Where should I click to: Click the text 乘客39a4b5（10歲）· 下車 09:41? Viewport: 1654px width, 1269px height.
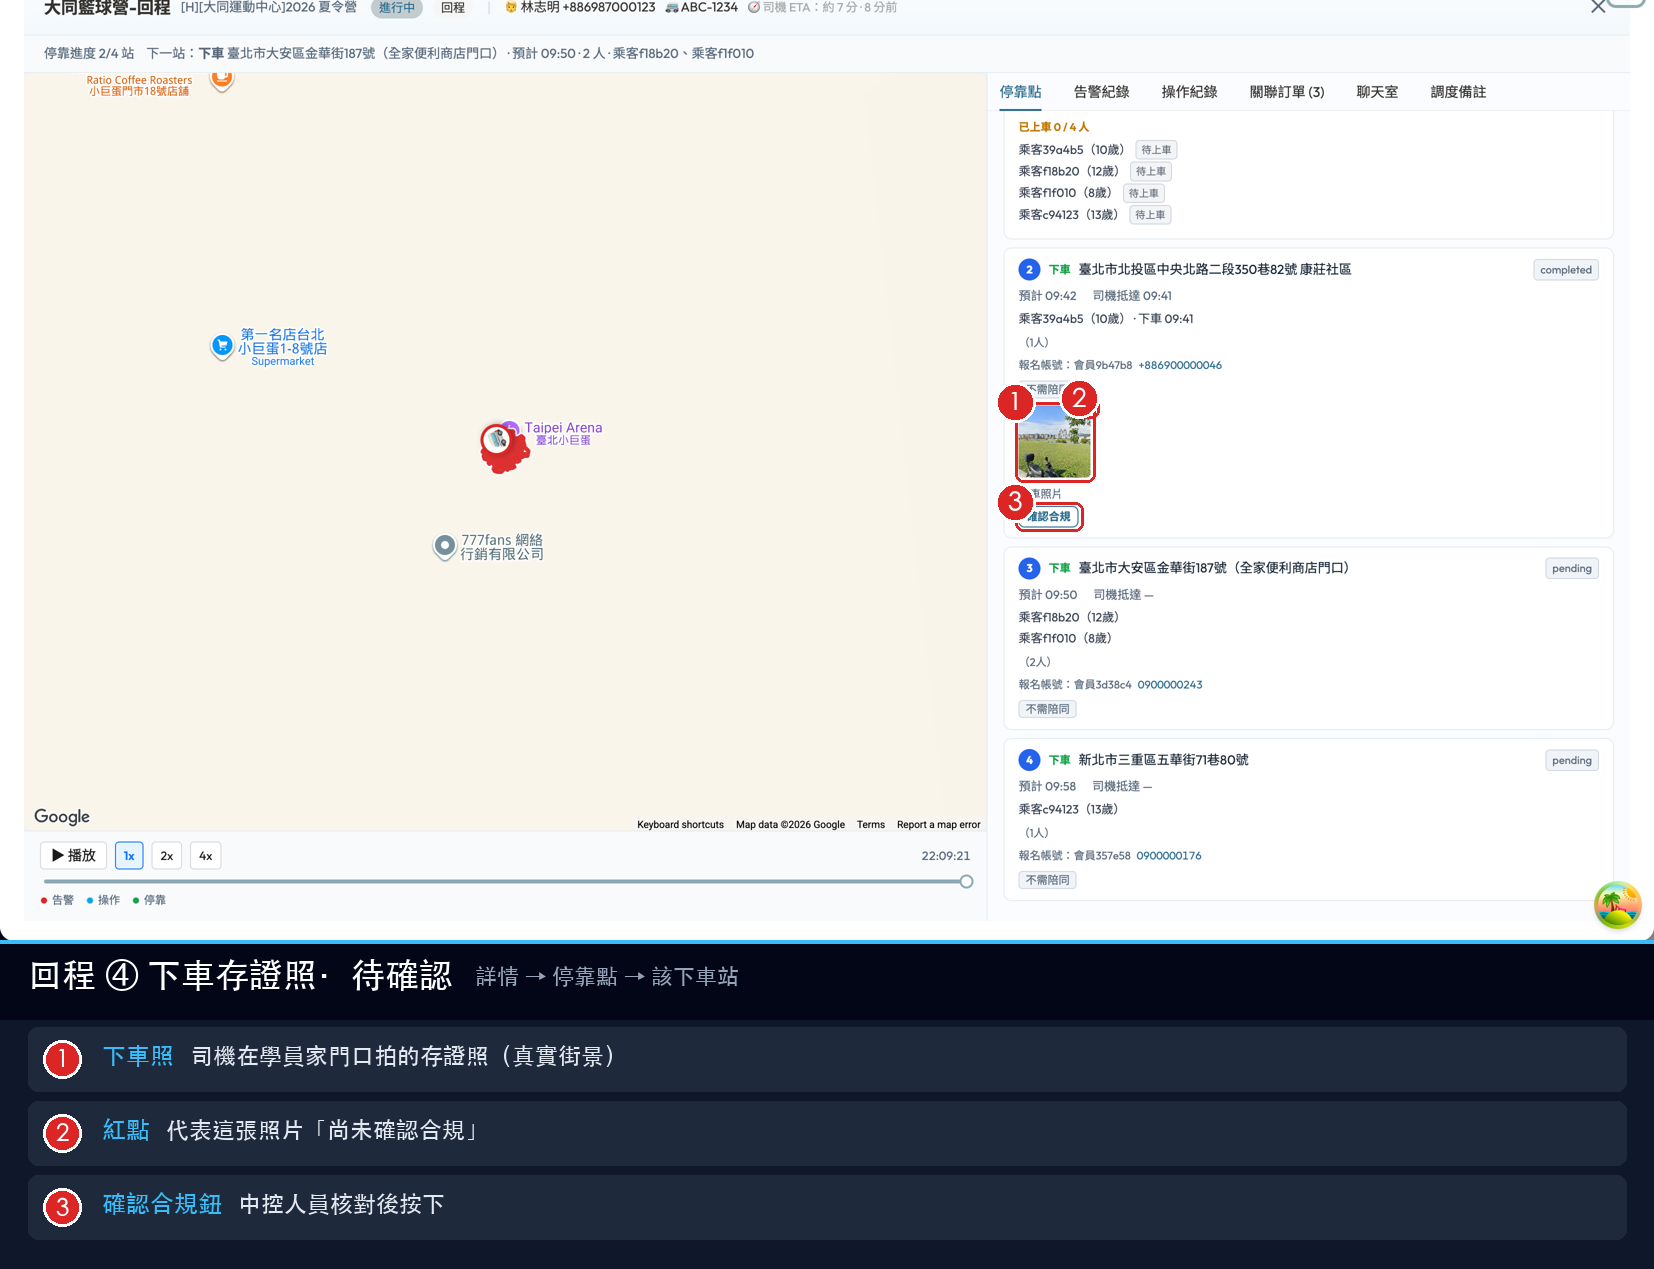(x=1106, y=319)
